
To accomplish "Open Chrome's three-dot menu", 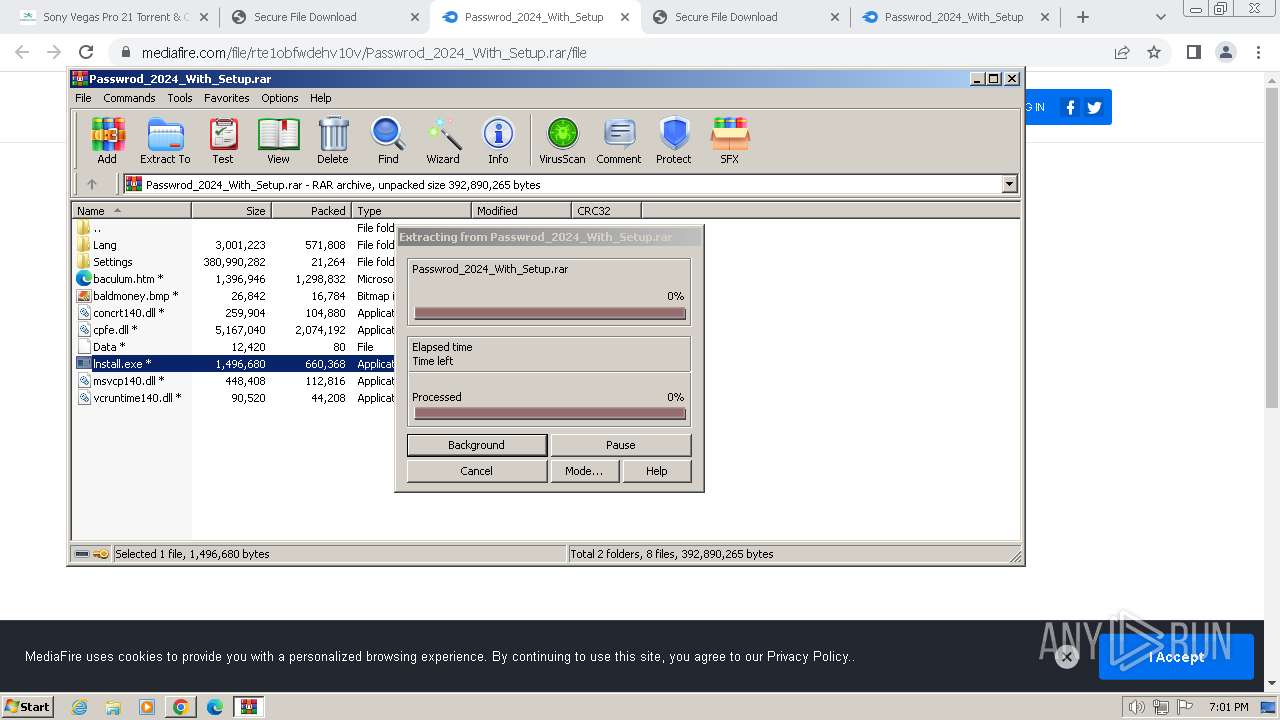I will tap(1258, 52).
